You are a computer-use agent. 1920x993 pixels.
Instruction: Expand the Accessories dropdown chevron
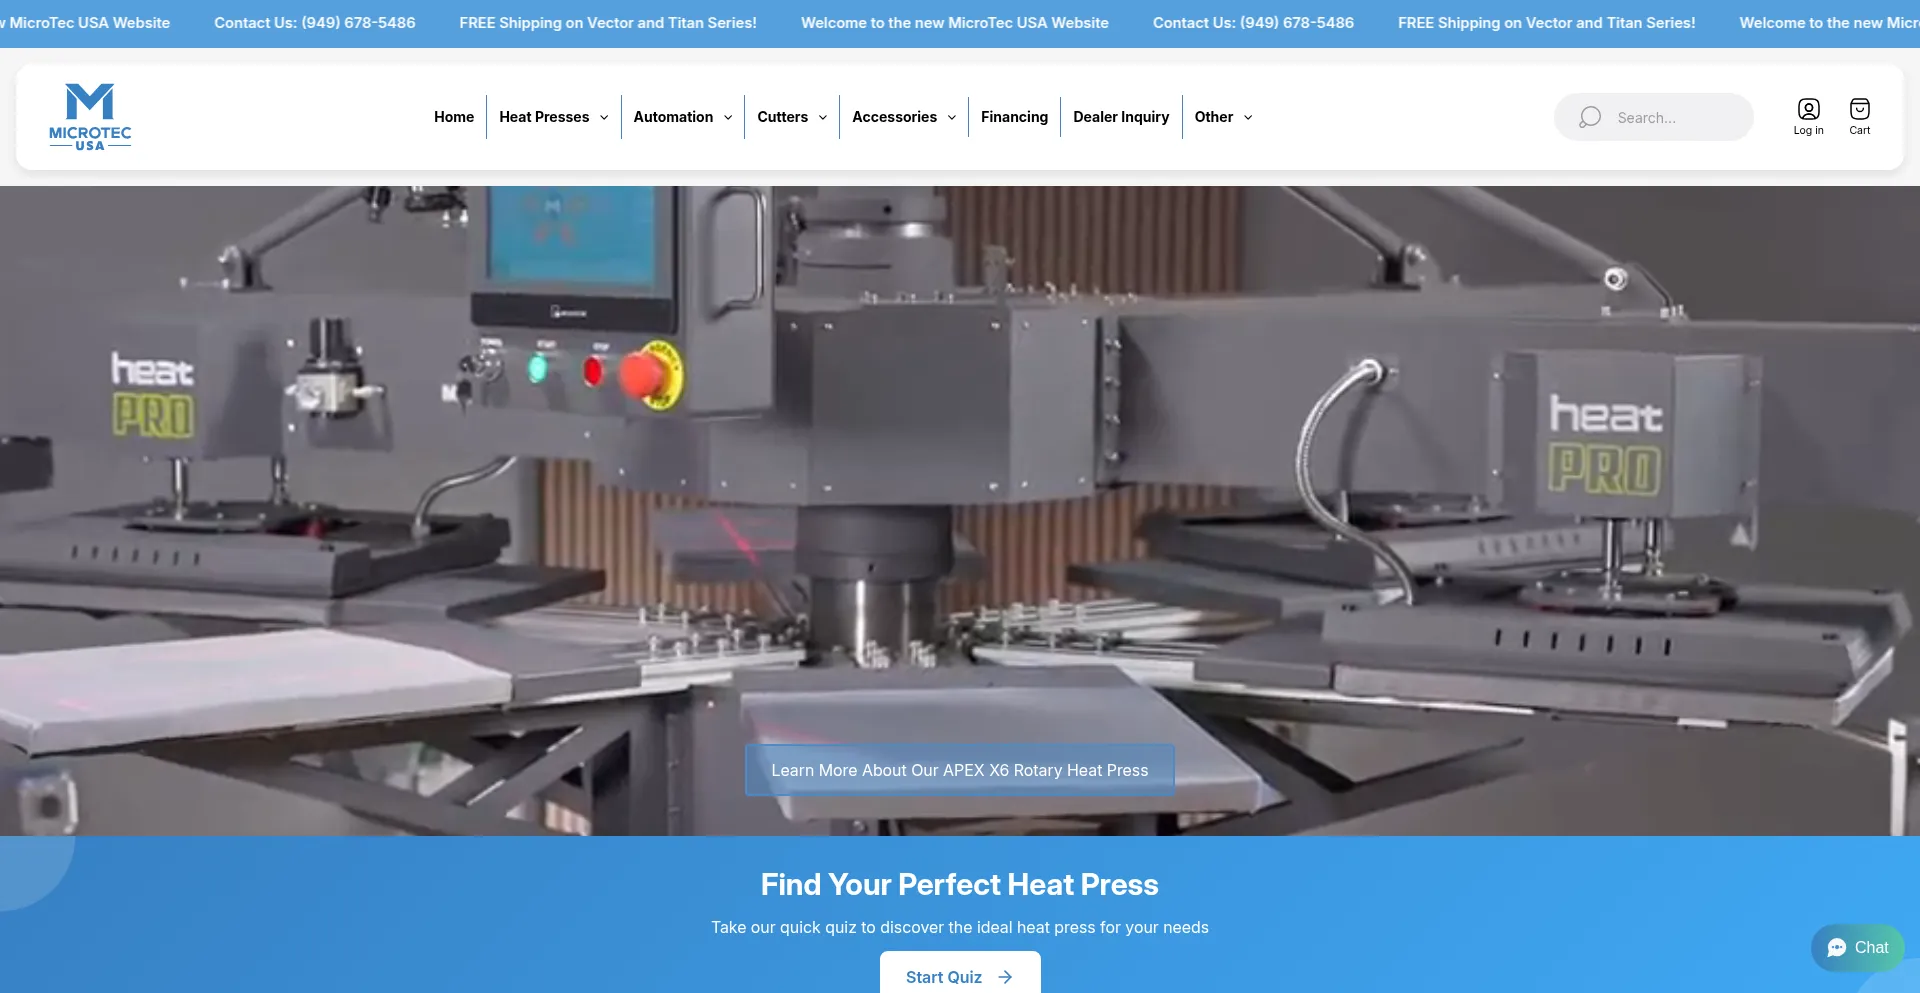tap(952, 117)
